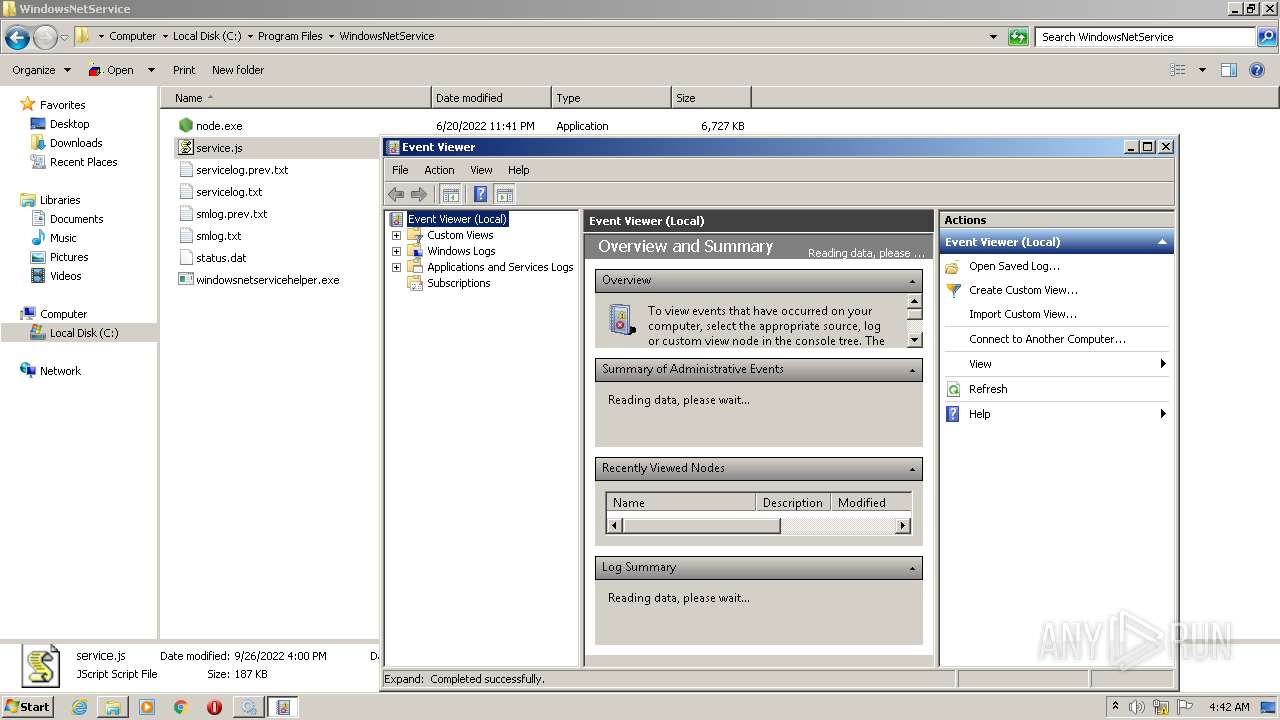Viewport: 1280px width, 720px height.
Task: Sort Recently Viewed Nodes by Modified column
Action: point(871,503)
